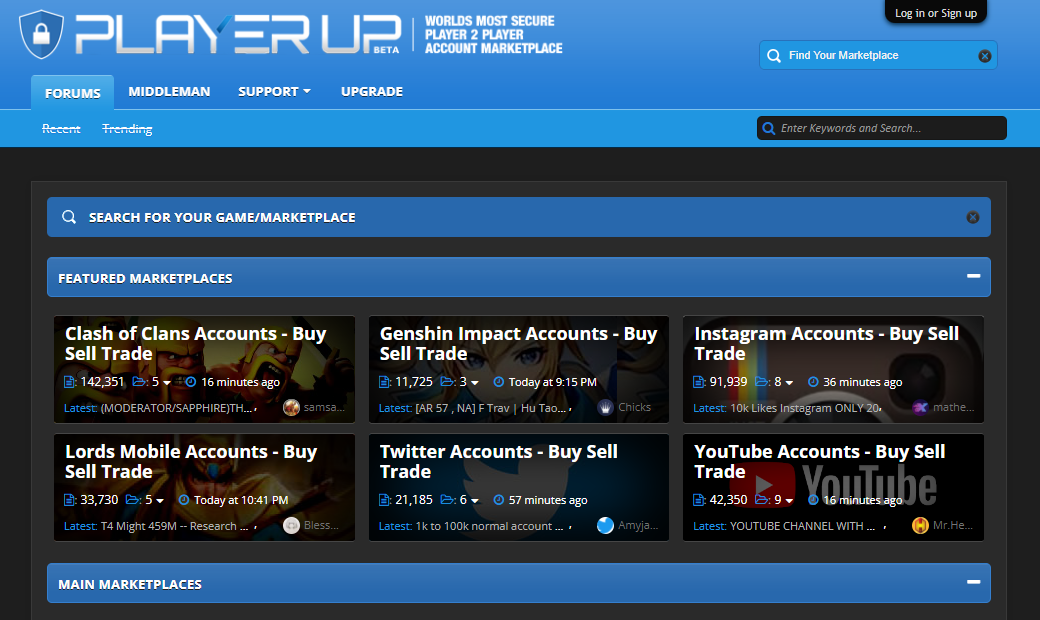Click clock icon on Genshin Impact card
This screenshot has width=1040, height=620.
tap(499, 382)
